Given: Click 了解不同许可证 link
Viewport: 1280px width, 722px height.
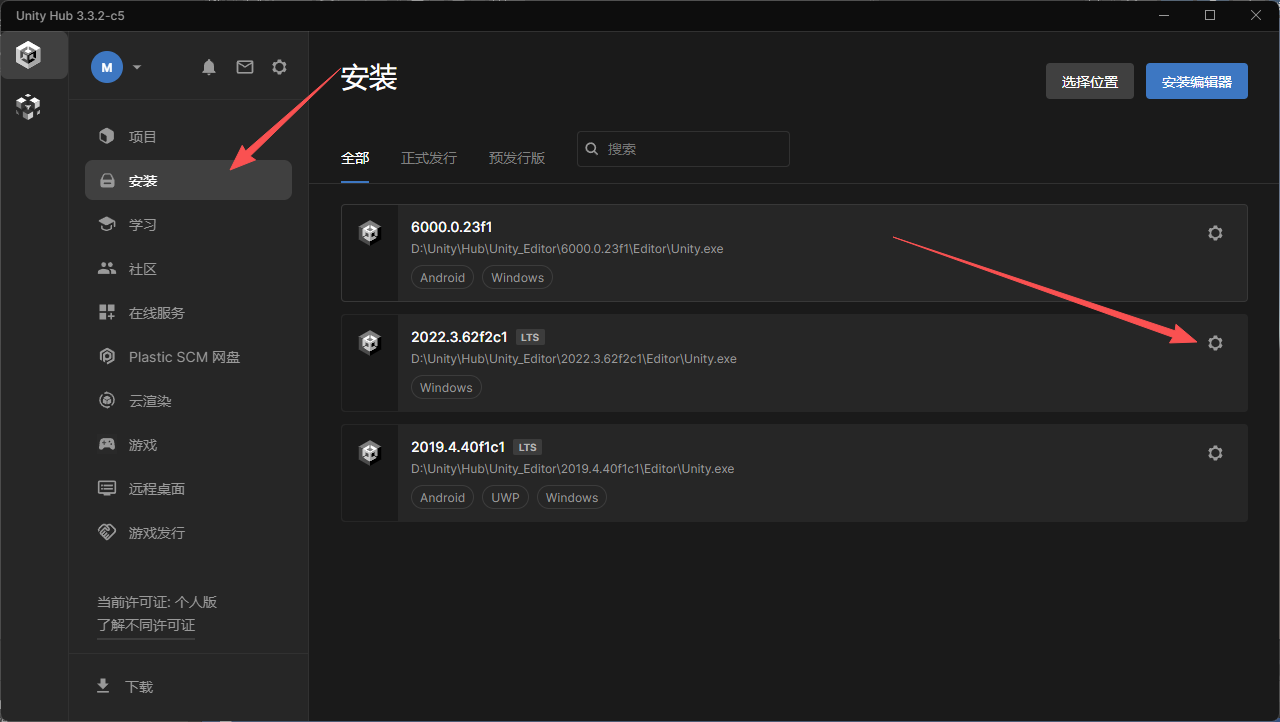Looking at the screenshot, I should point(146,625).
